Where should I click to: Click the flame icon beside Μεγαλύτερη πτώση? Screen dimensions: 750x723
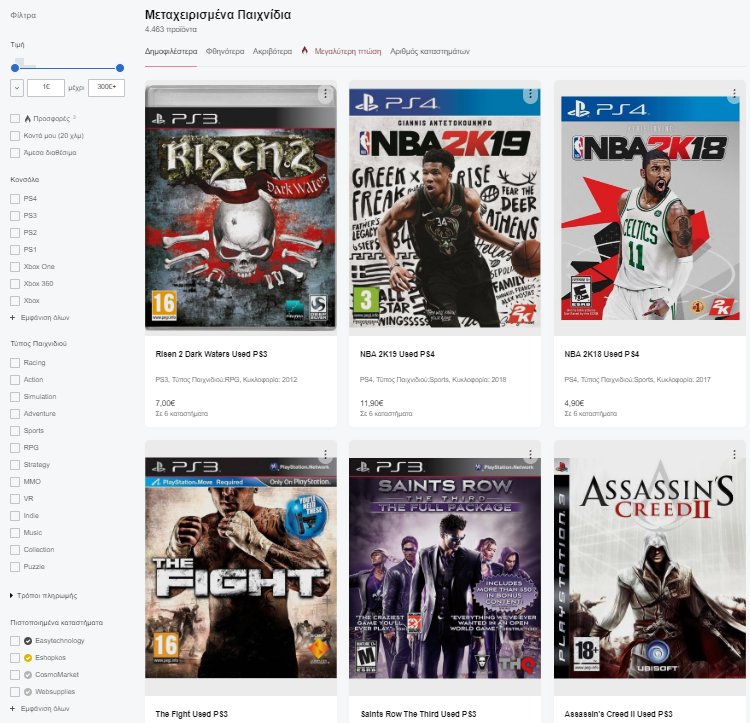pyautogui.click(x=305, y=50)
